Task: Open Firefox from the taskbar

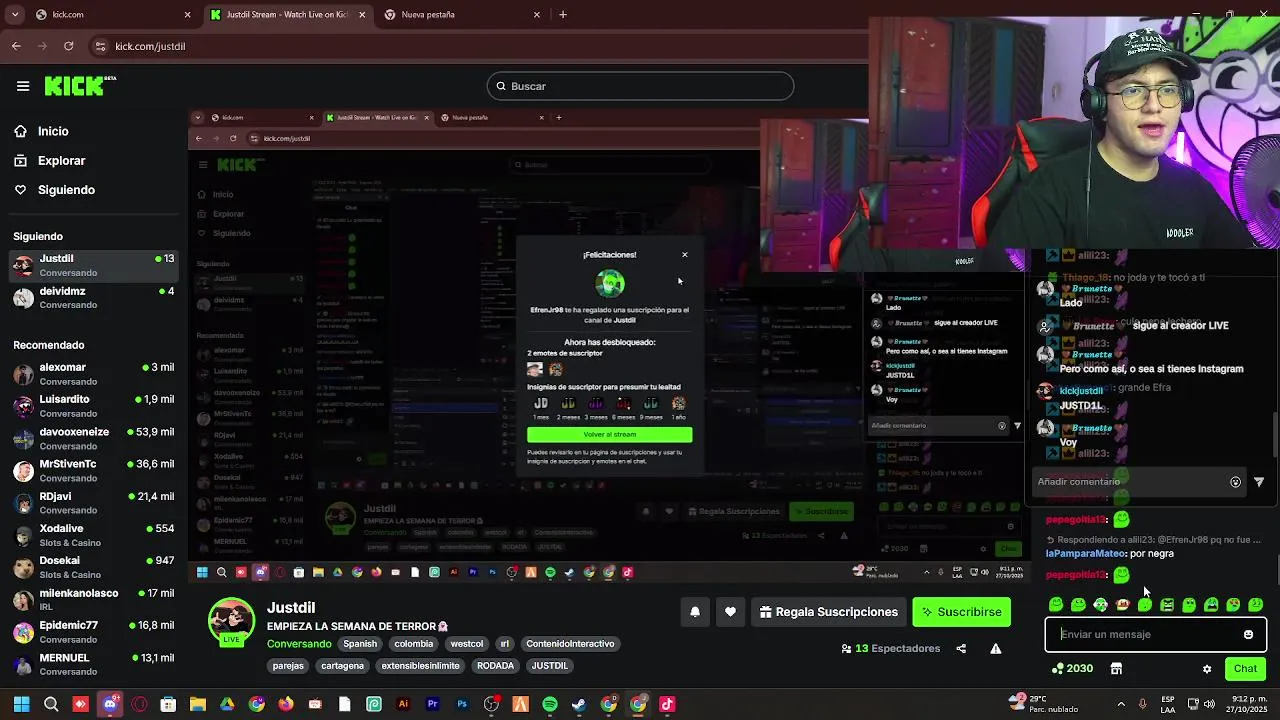Action: (286, 704)
